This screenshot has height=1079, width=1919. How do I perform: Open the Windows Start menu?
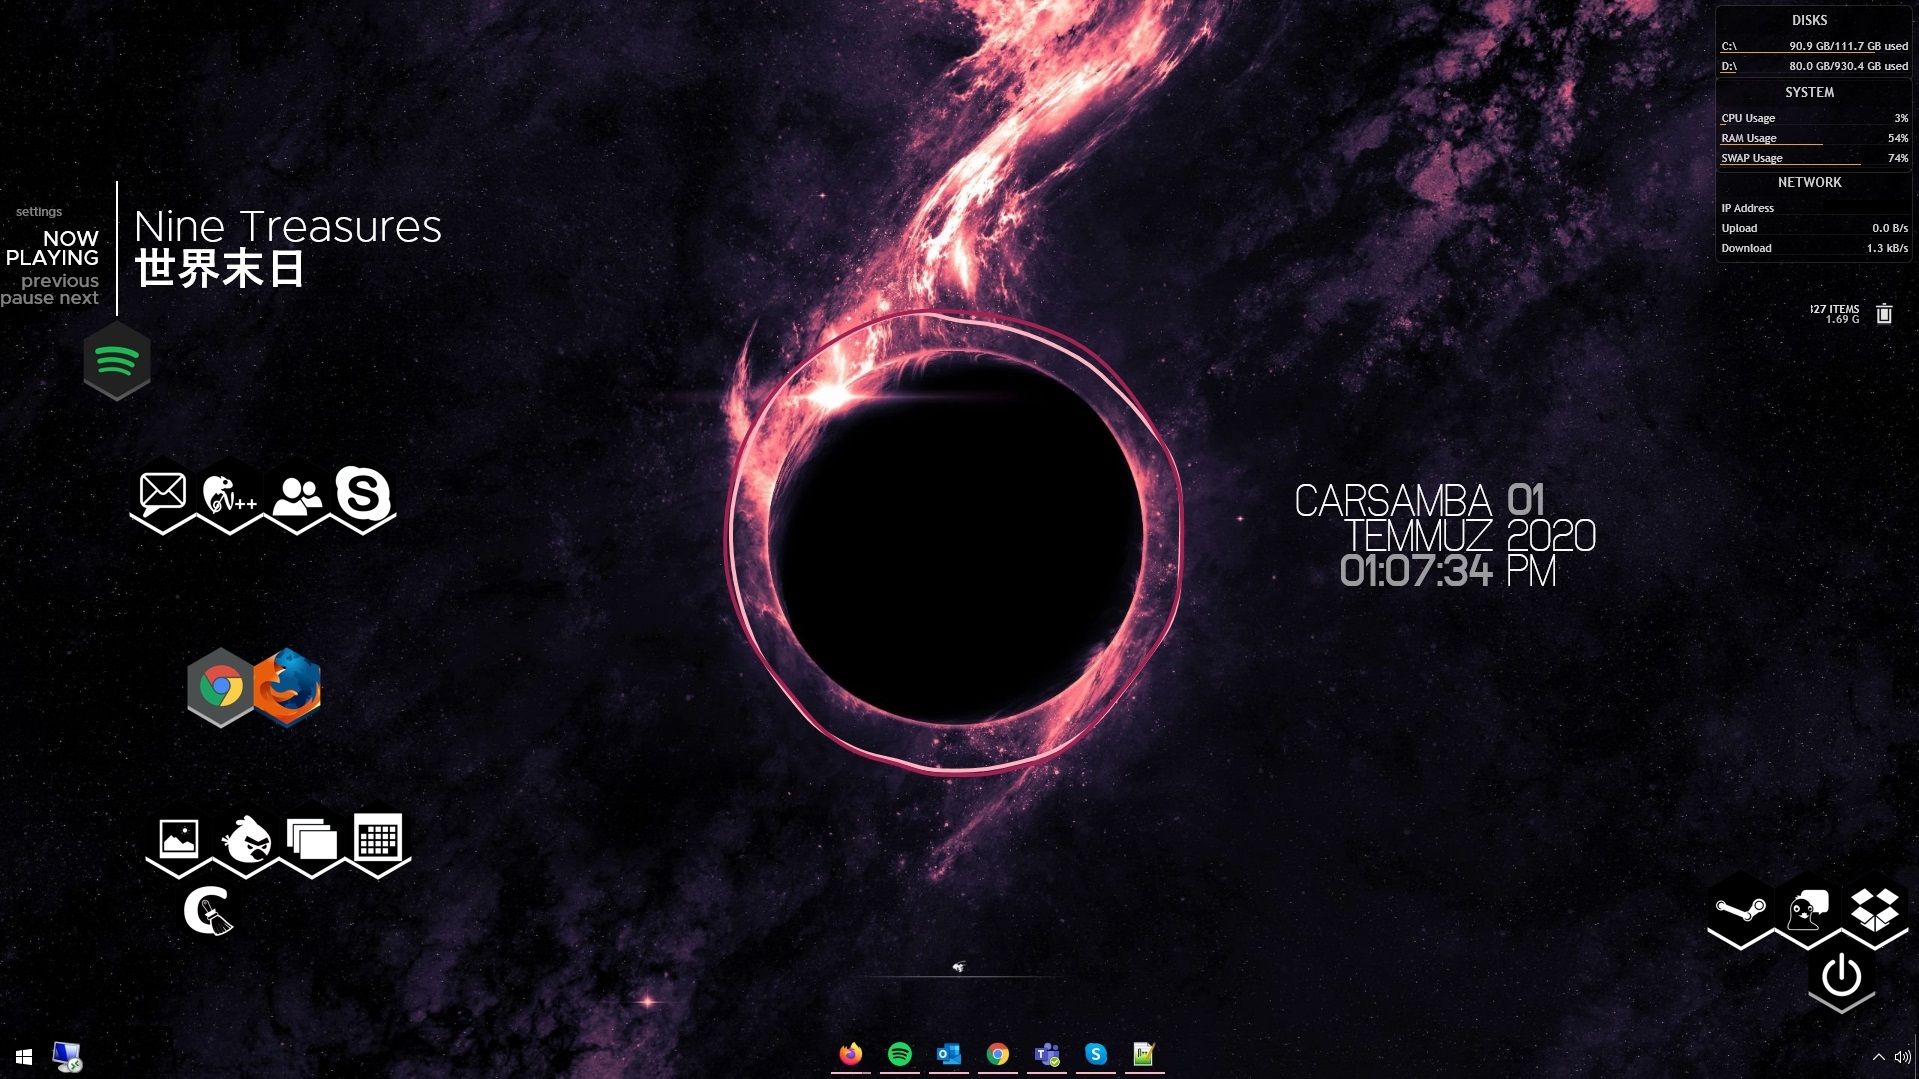click(x=22, y=1056)
